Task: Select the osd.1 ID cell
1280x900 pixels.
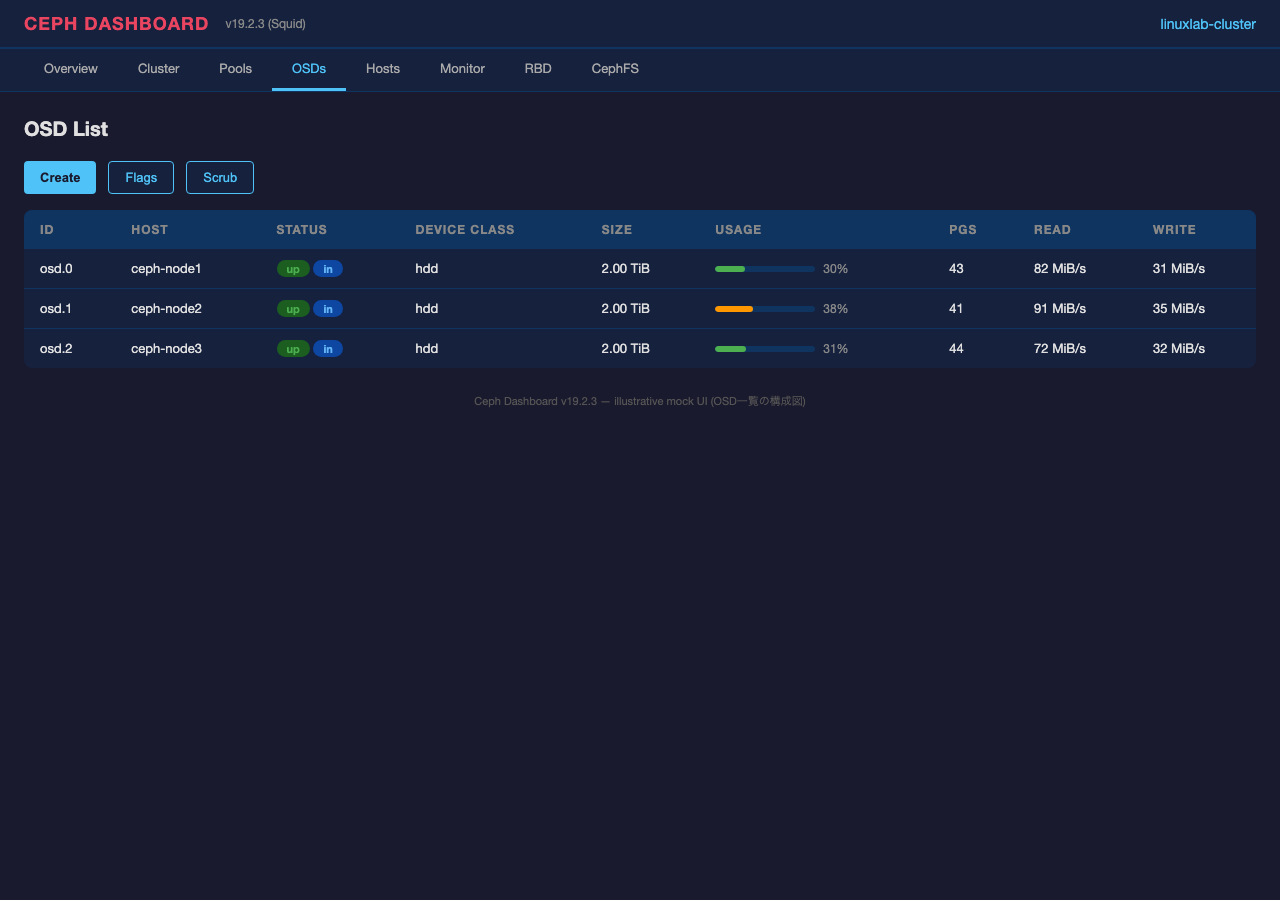Action: (56, 309)
